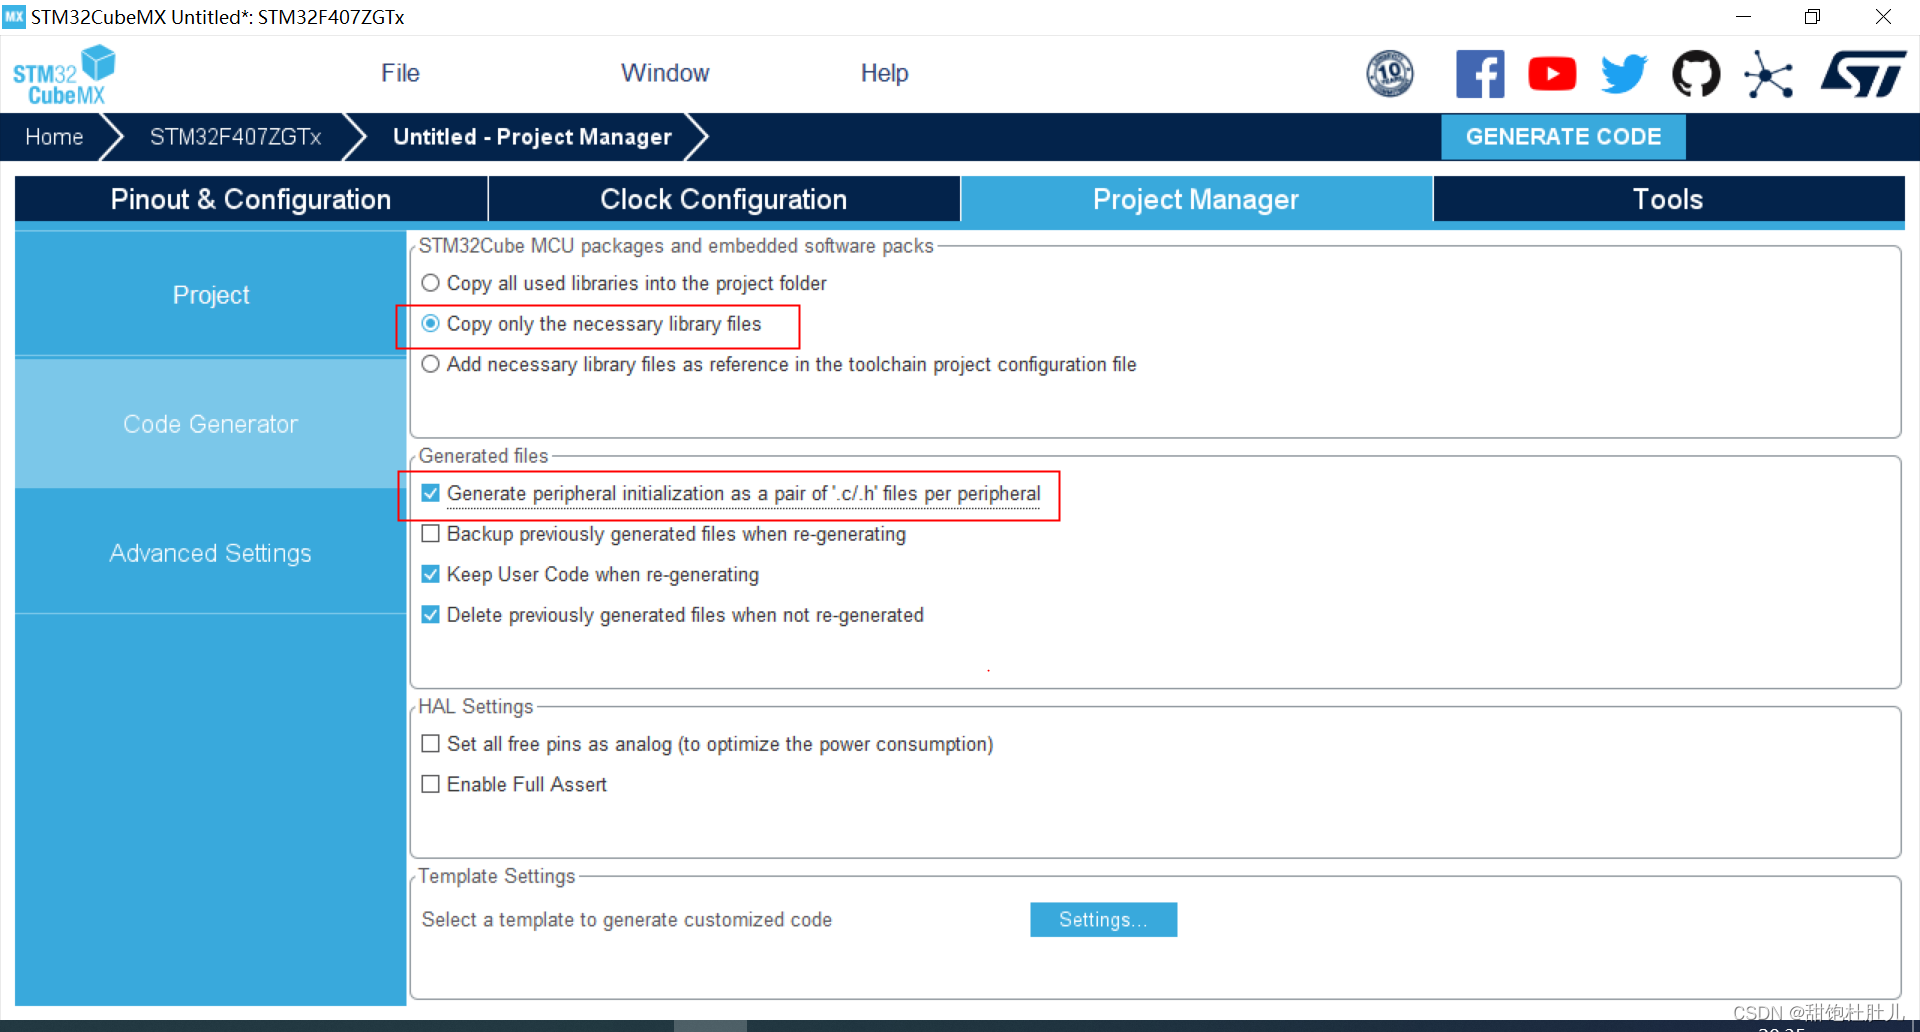Open the GitHub icon link
Screen dimensions: 1920x1032
coord(1696,74)
